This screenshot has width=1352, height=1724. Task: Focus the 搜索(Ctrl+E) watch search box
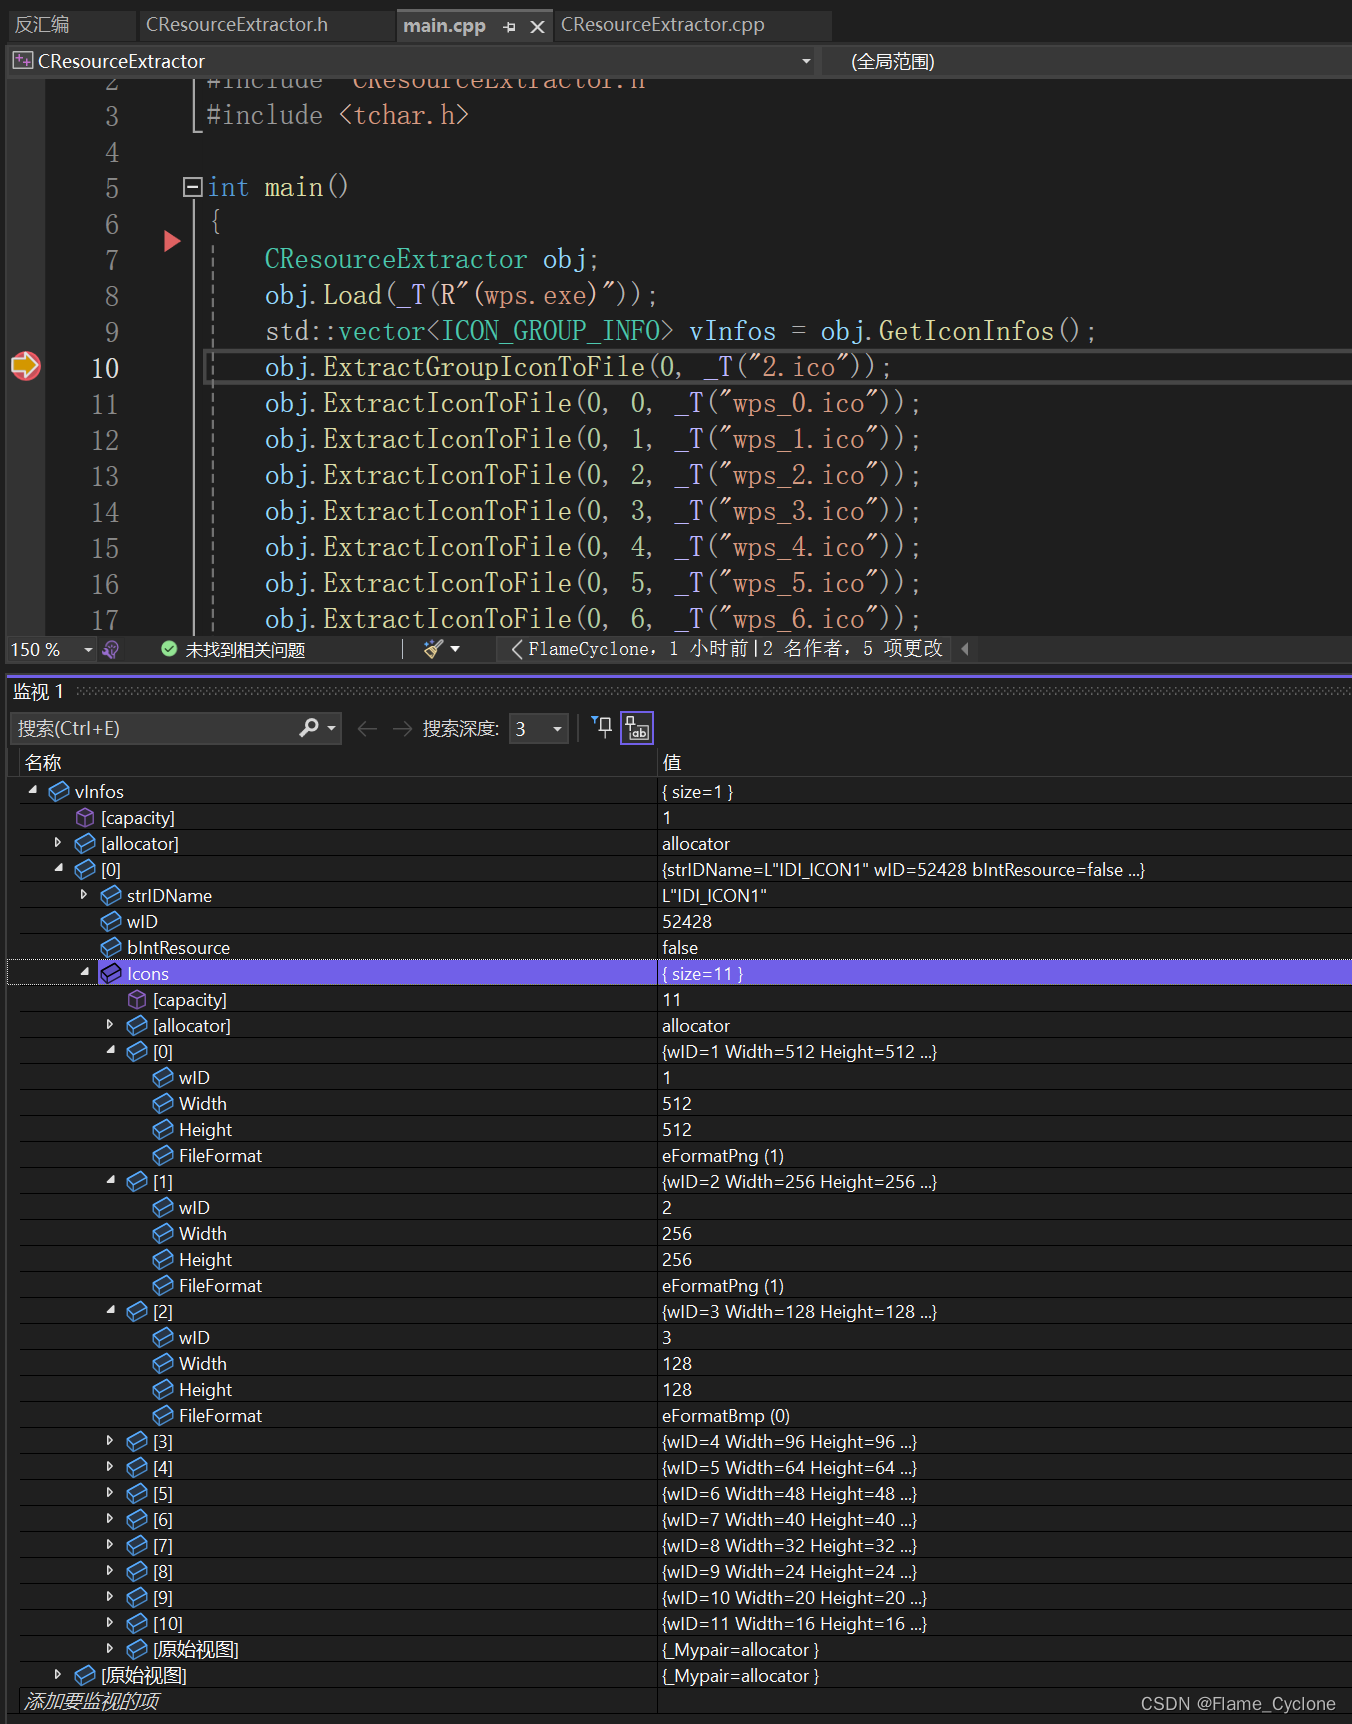click(x=153, y=728)
